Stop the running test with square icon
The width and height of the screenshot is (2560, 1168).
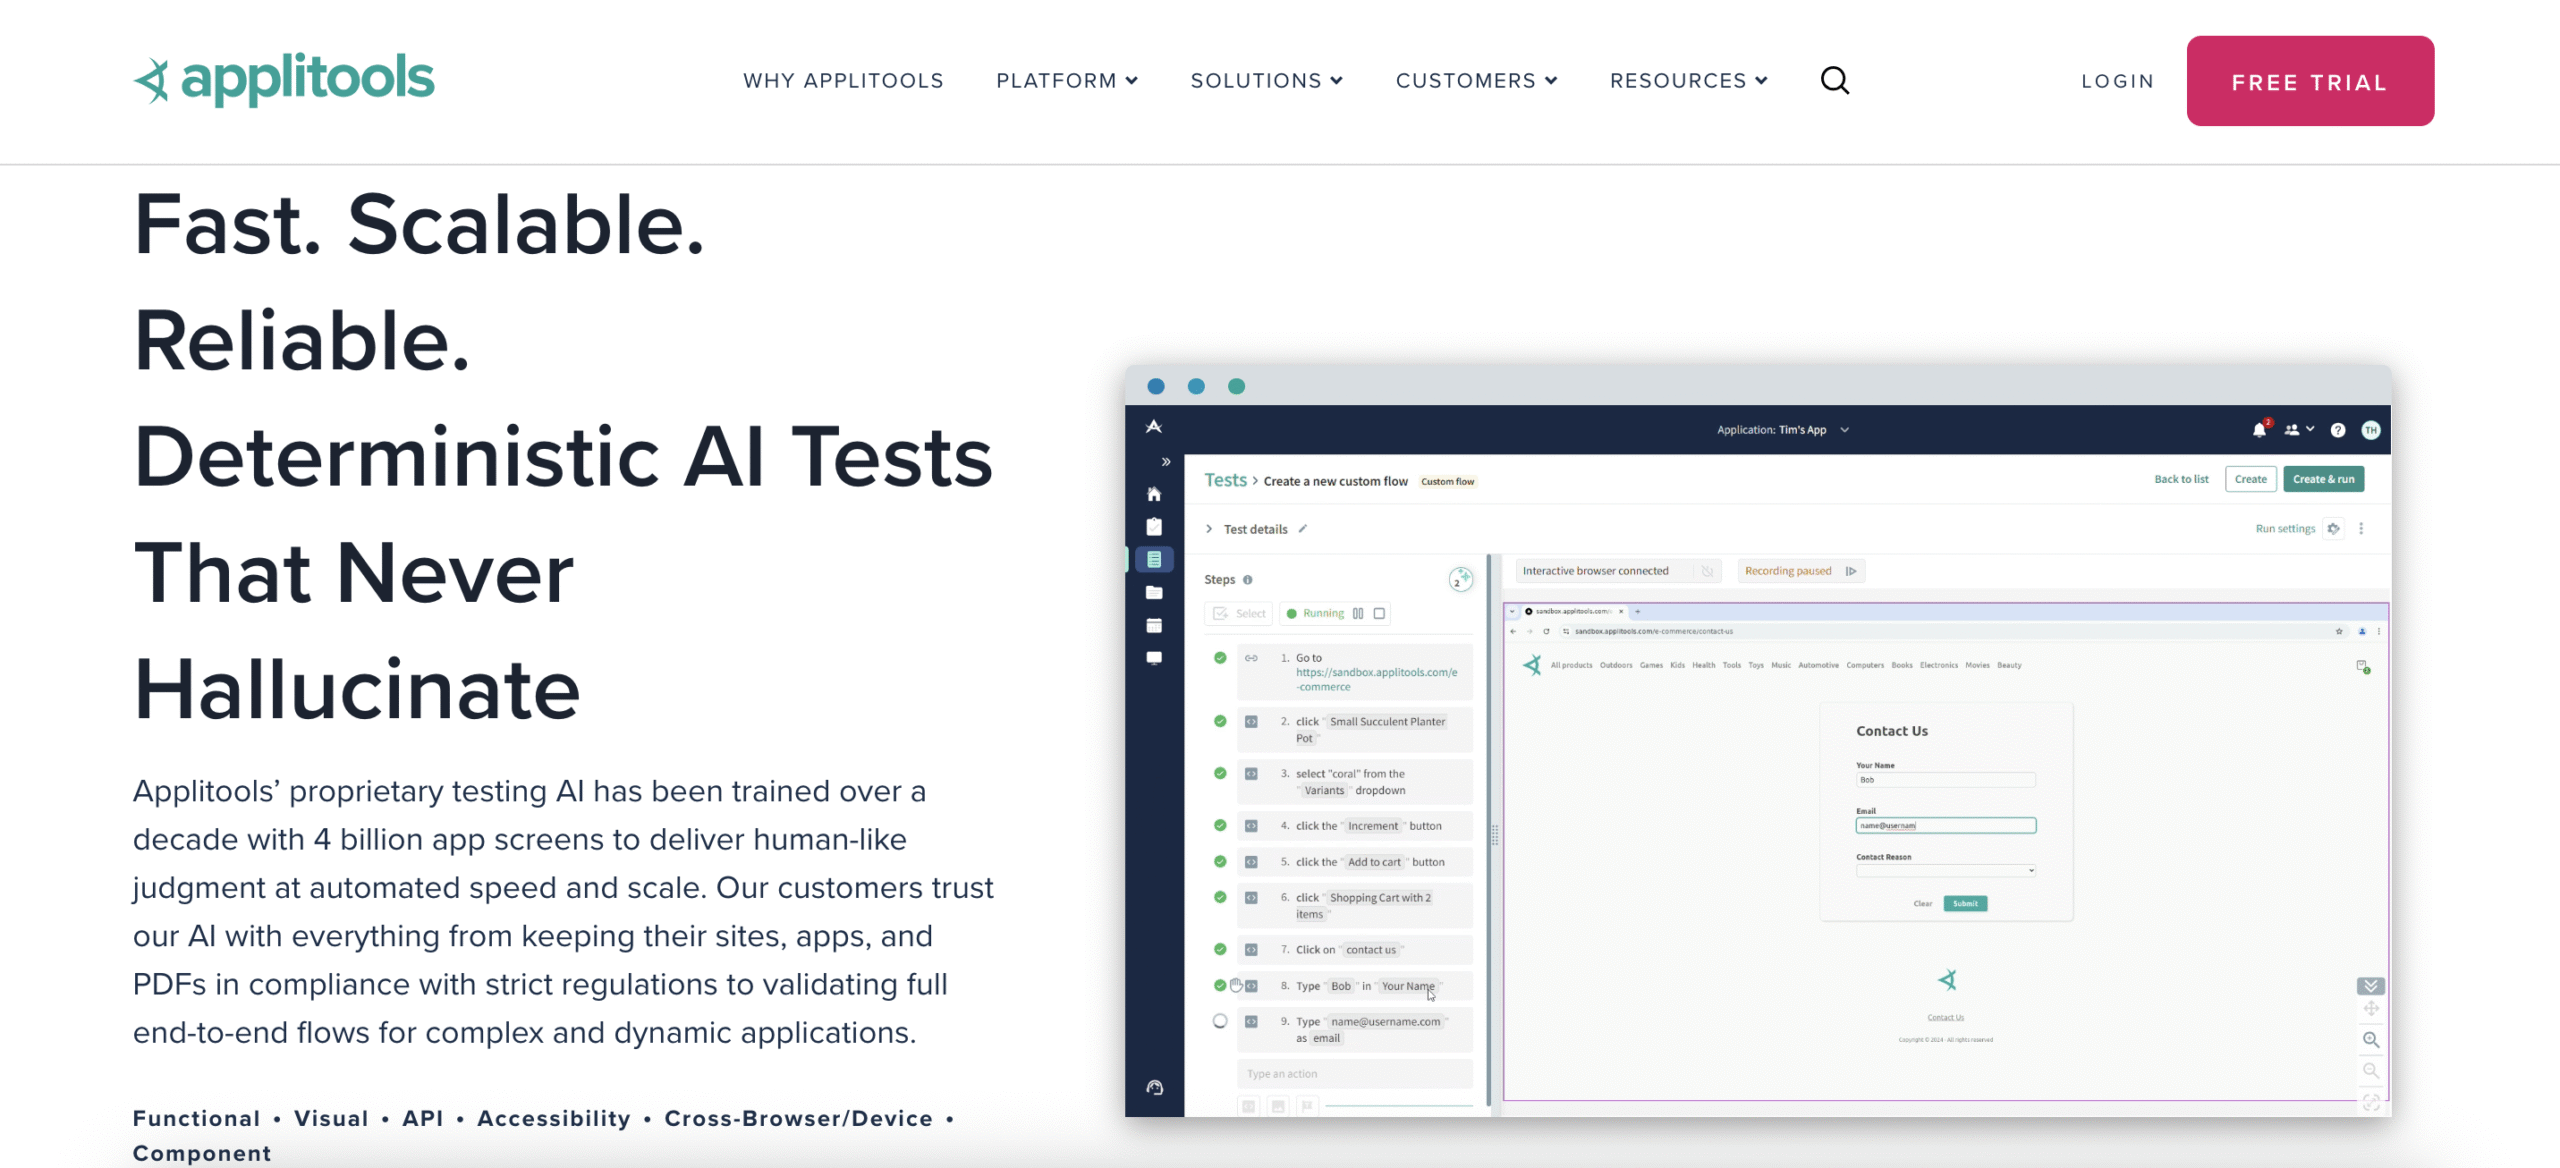1379,614
